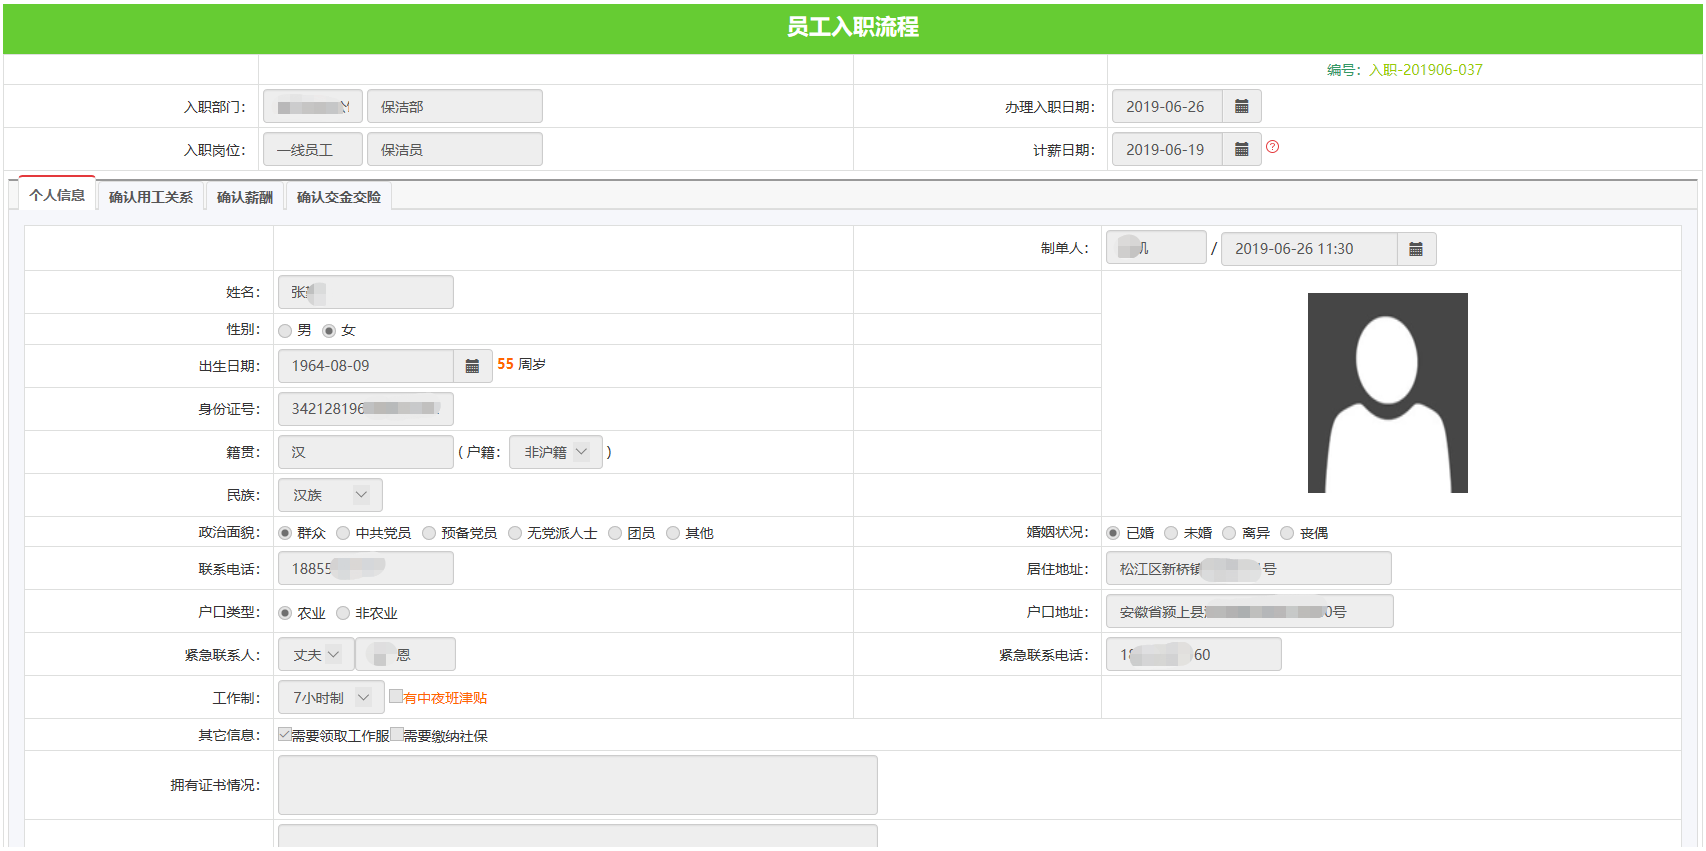Open the 出生日期 calendar picker
This screenshot has height=851, width=1706.
click(x=472, y=366)
